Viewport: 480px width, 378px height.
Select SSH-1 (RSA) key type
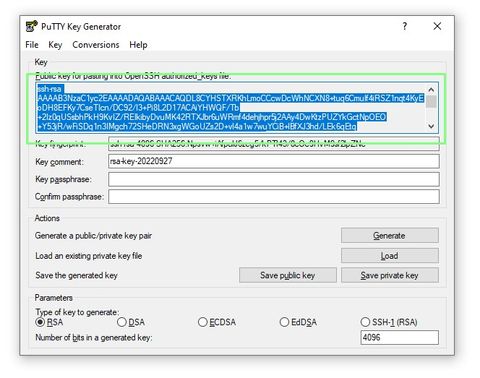(389, 322)
